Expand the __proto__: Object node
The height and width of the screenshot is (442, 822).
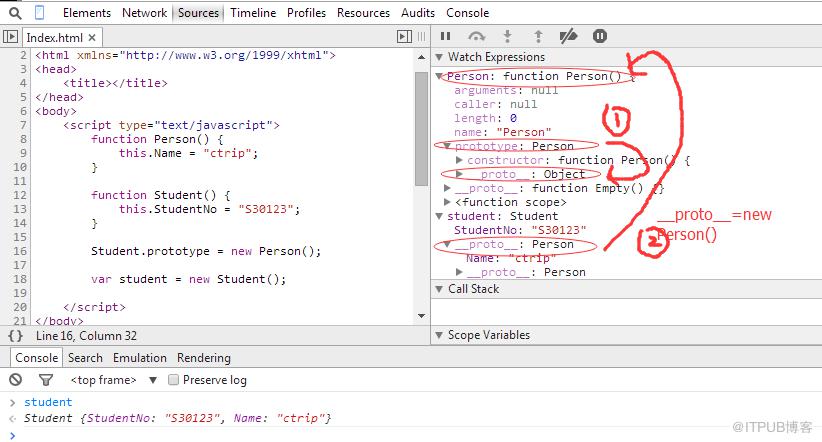[459, 174]
